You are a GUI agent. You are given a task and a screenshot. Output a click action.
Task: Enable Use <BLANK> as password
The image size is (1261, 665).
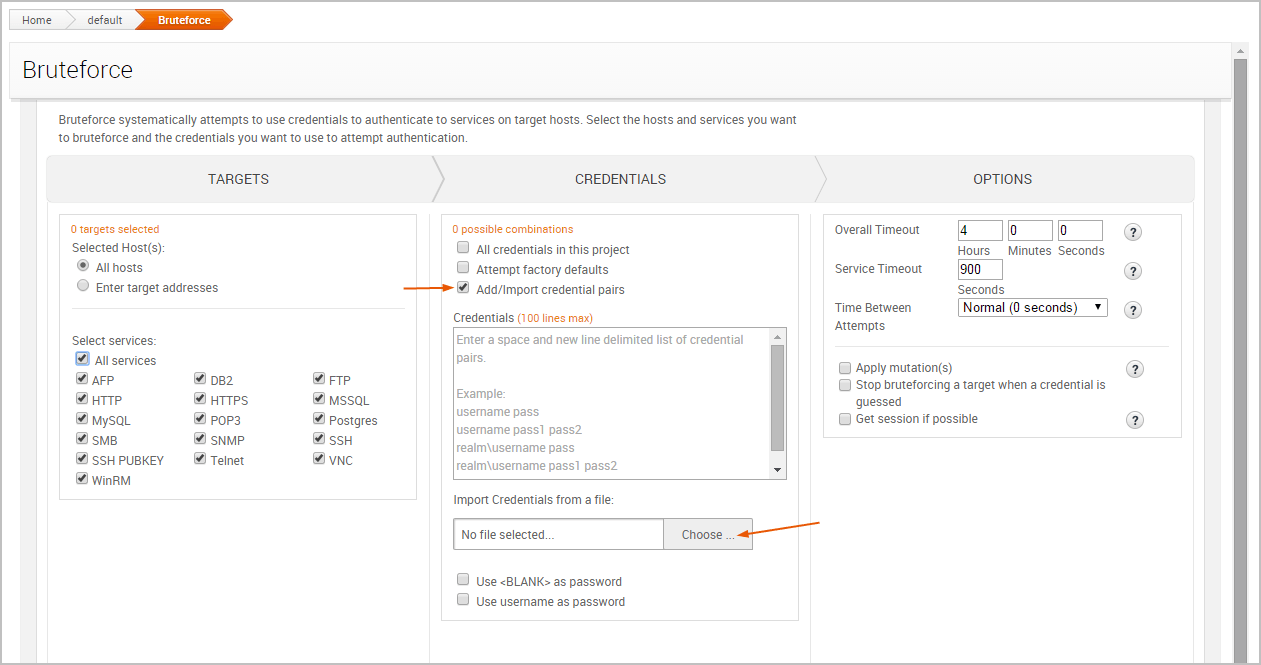coord(463,580)
